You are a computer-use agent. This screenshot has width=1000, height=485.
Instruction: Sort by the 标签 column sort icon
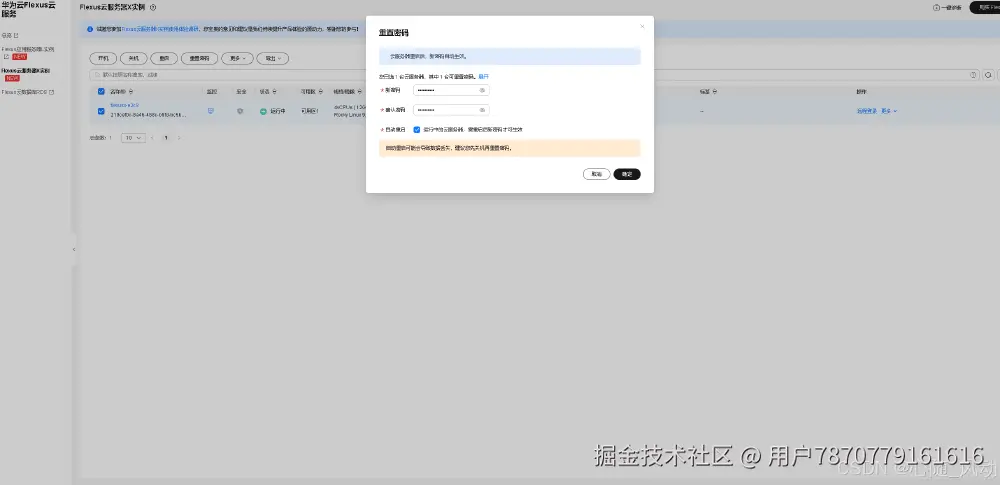(x=714, y=92)
